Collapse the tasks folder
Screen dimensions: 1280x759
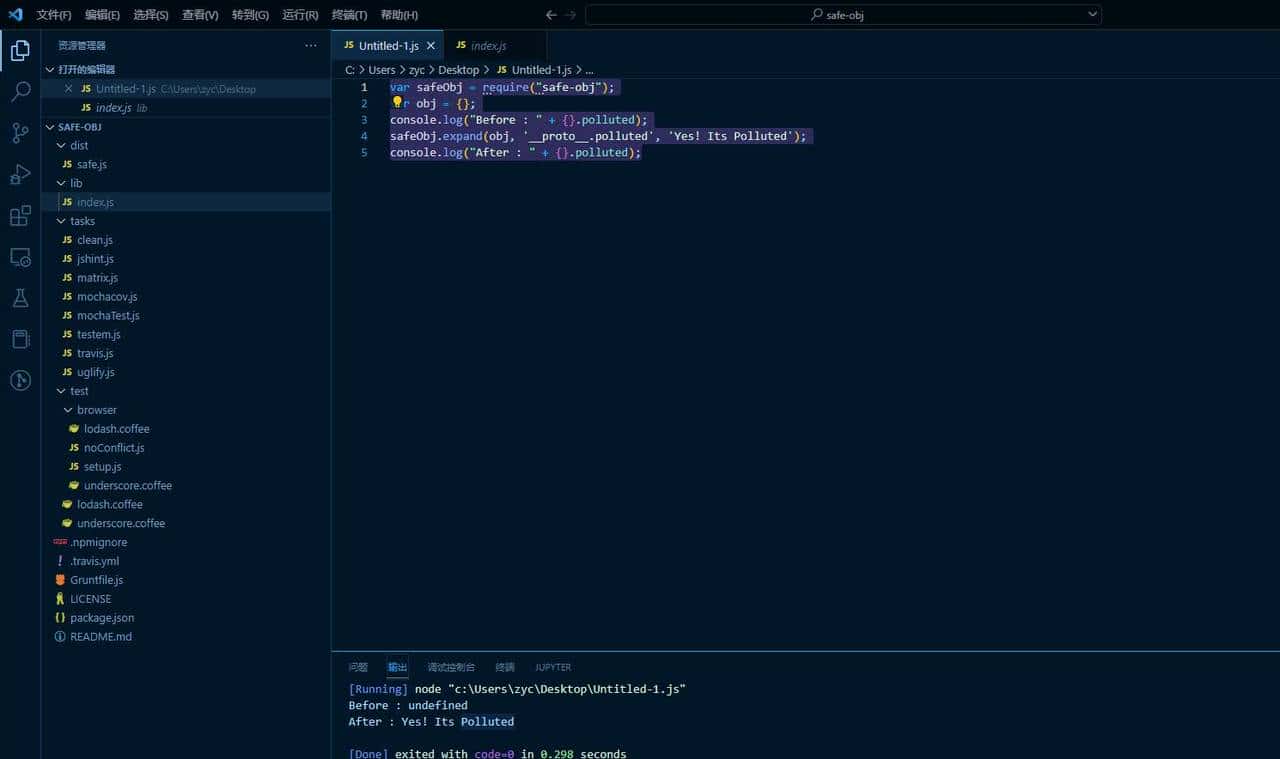pos(62,220)
